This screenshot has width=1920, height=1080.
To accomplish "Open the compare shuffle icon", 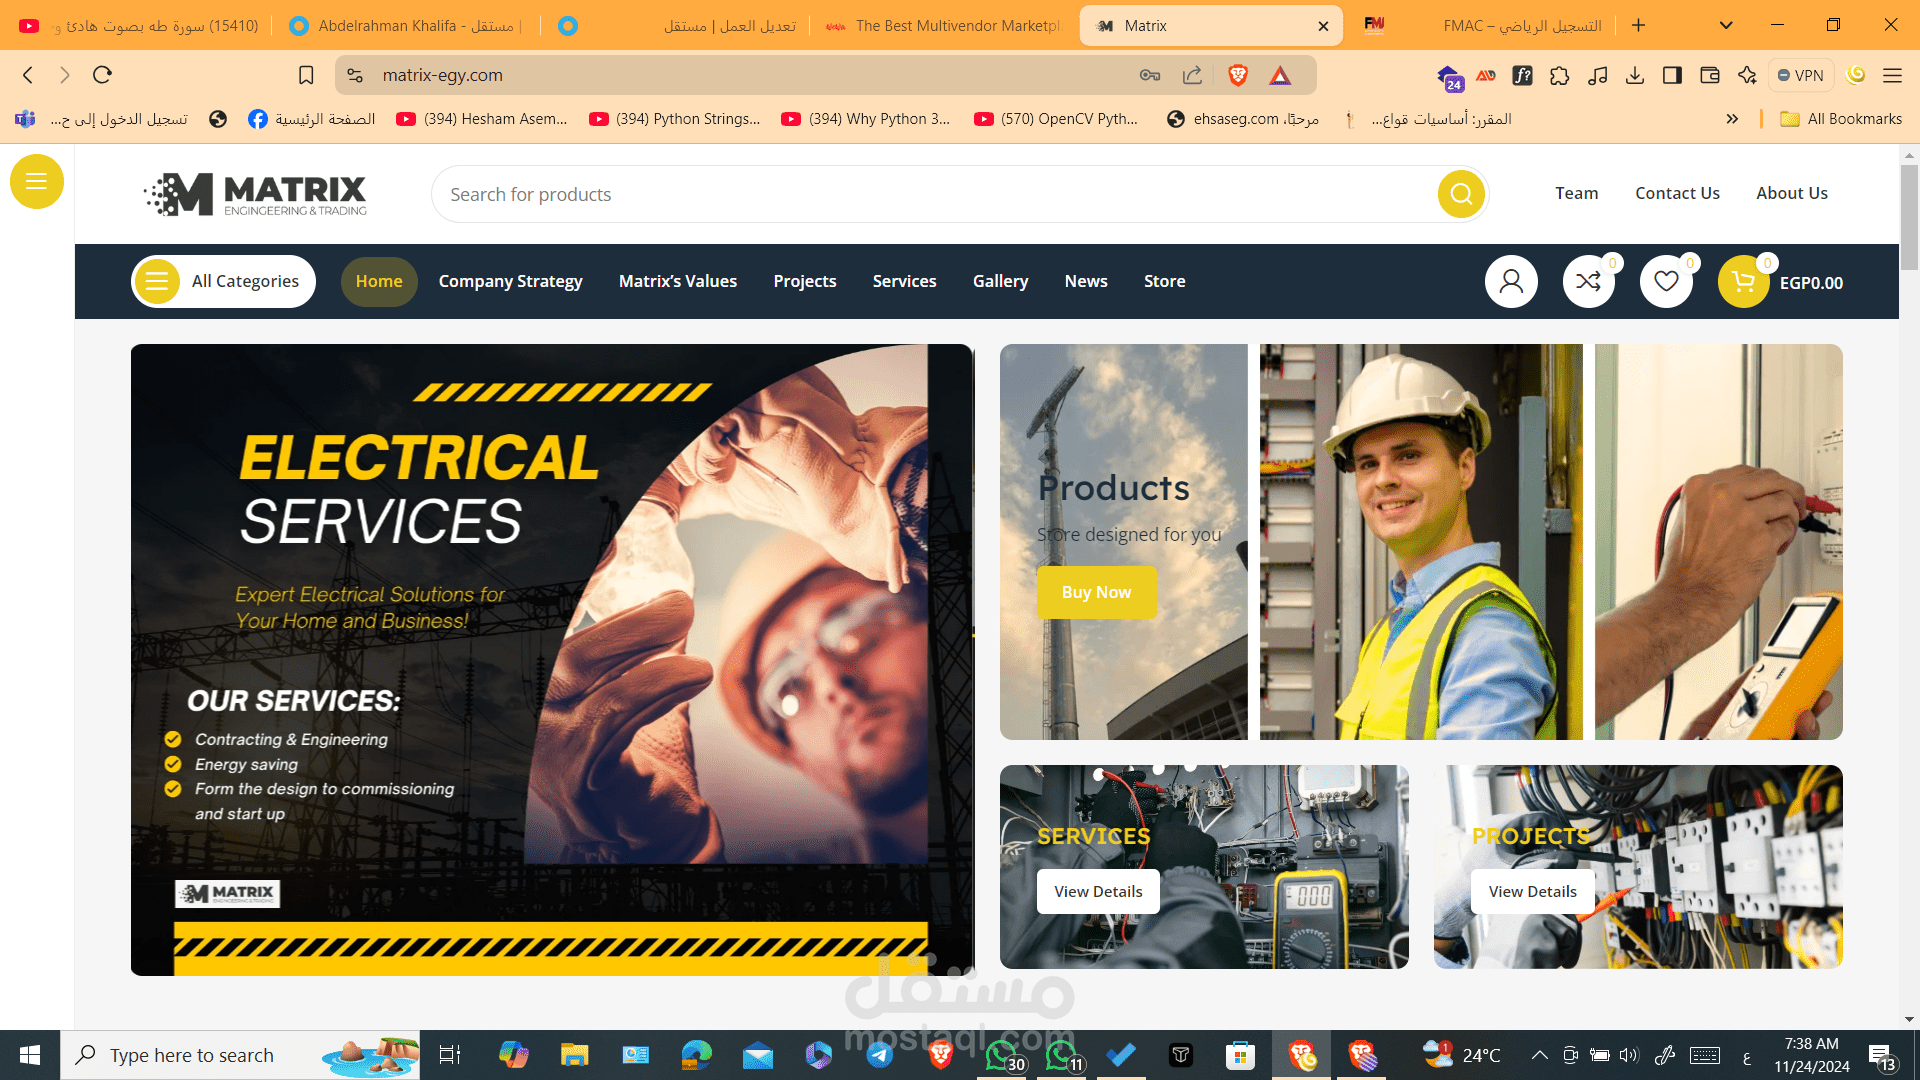I will click(1588, 282).
